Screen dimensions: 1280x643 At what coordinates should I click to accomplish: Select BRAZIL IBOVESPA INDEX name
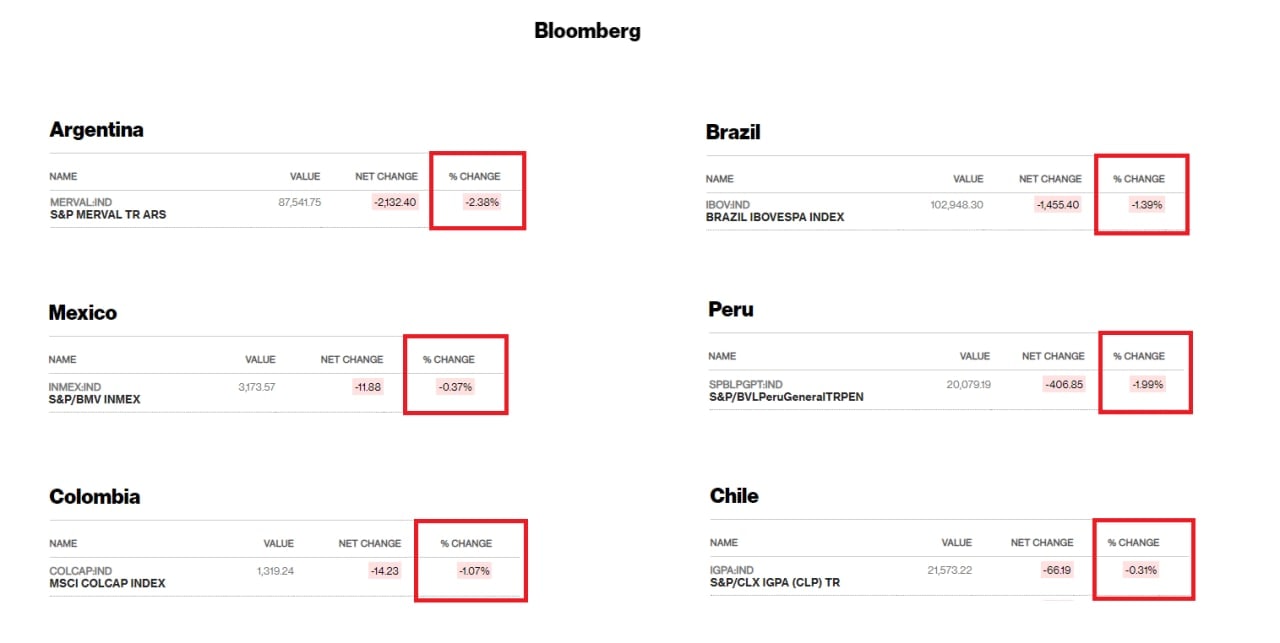click(x=775, y=217)
